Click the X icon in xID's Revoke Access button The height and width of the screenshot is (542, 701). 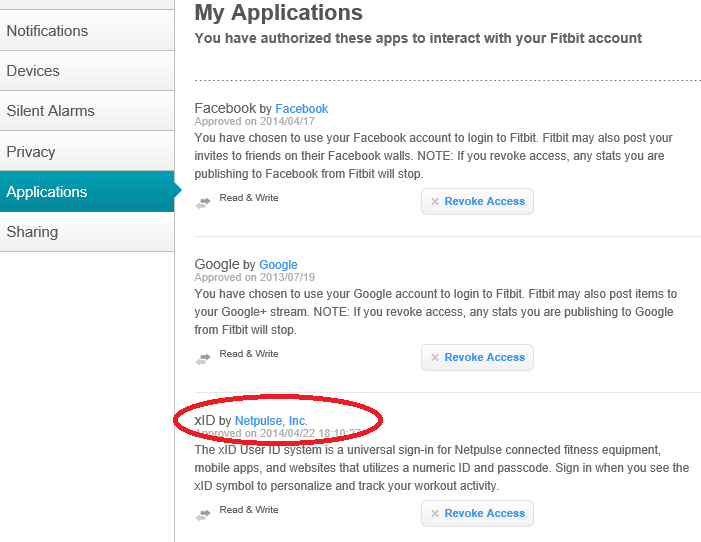(x=435, y=514)
